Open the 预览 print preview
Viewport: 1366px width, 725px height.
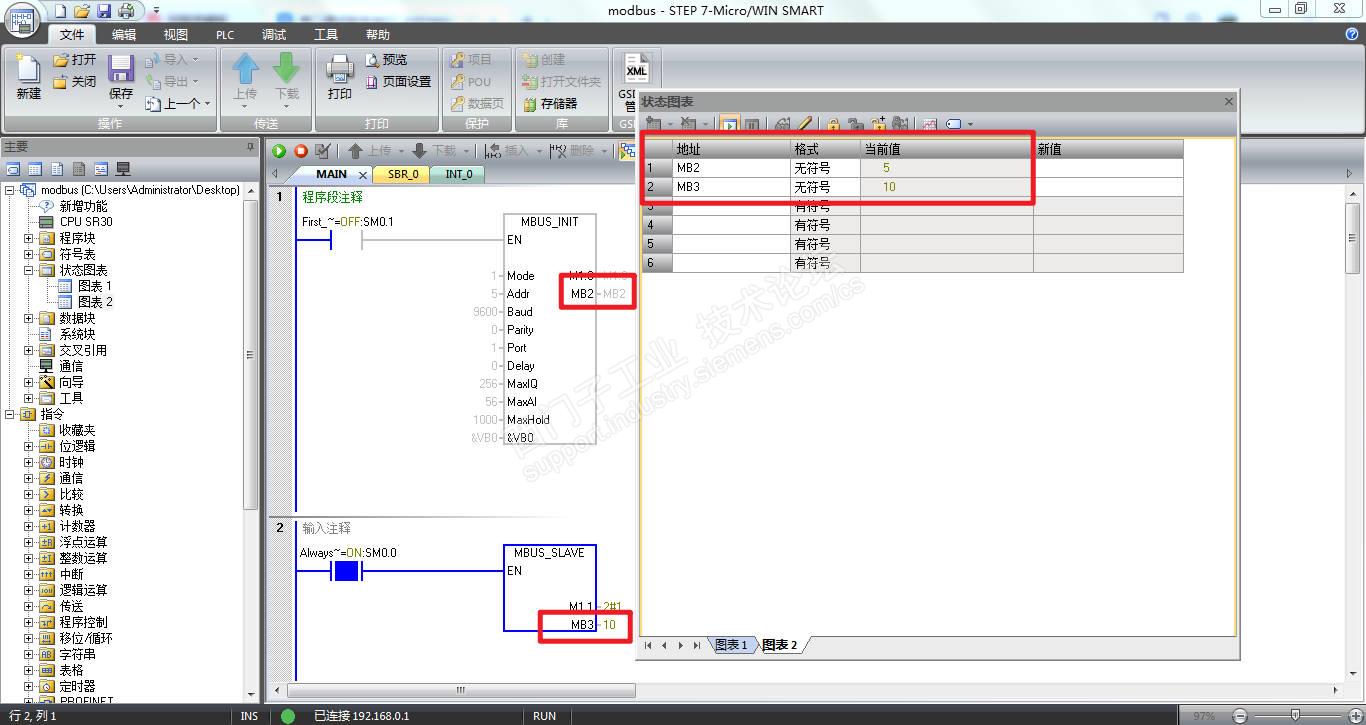pos(386,60)
